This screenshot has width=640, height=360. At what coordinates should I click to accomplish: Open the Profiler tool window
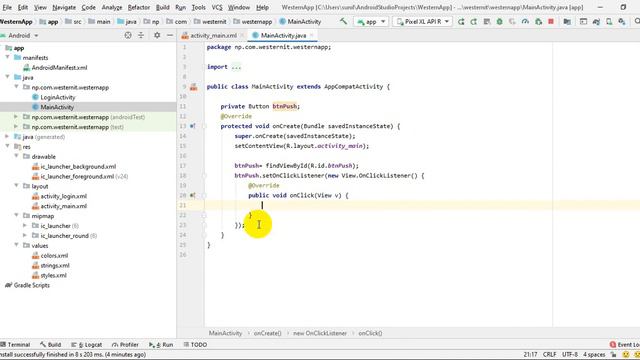pos(125,345)
